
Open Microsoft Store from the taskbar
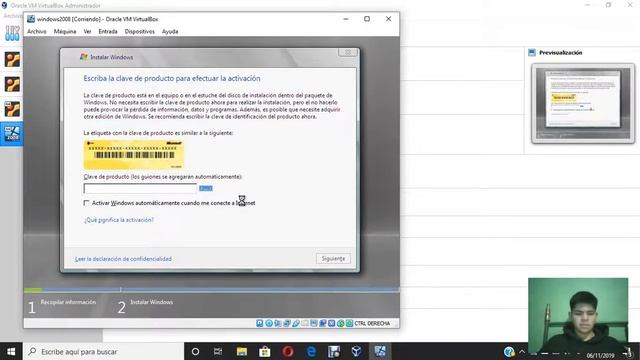pyautogui.click(x=264, y=351)
